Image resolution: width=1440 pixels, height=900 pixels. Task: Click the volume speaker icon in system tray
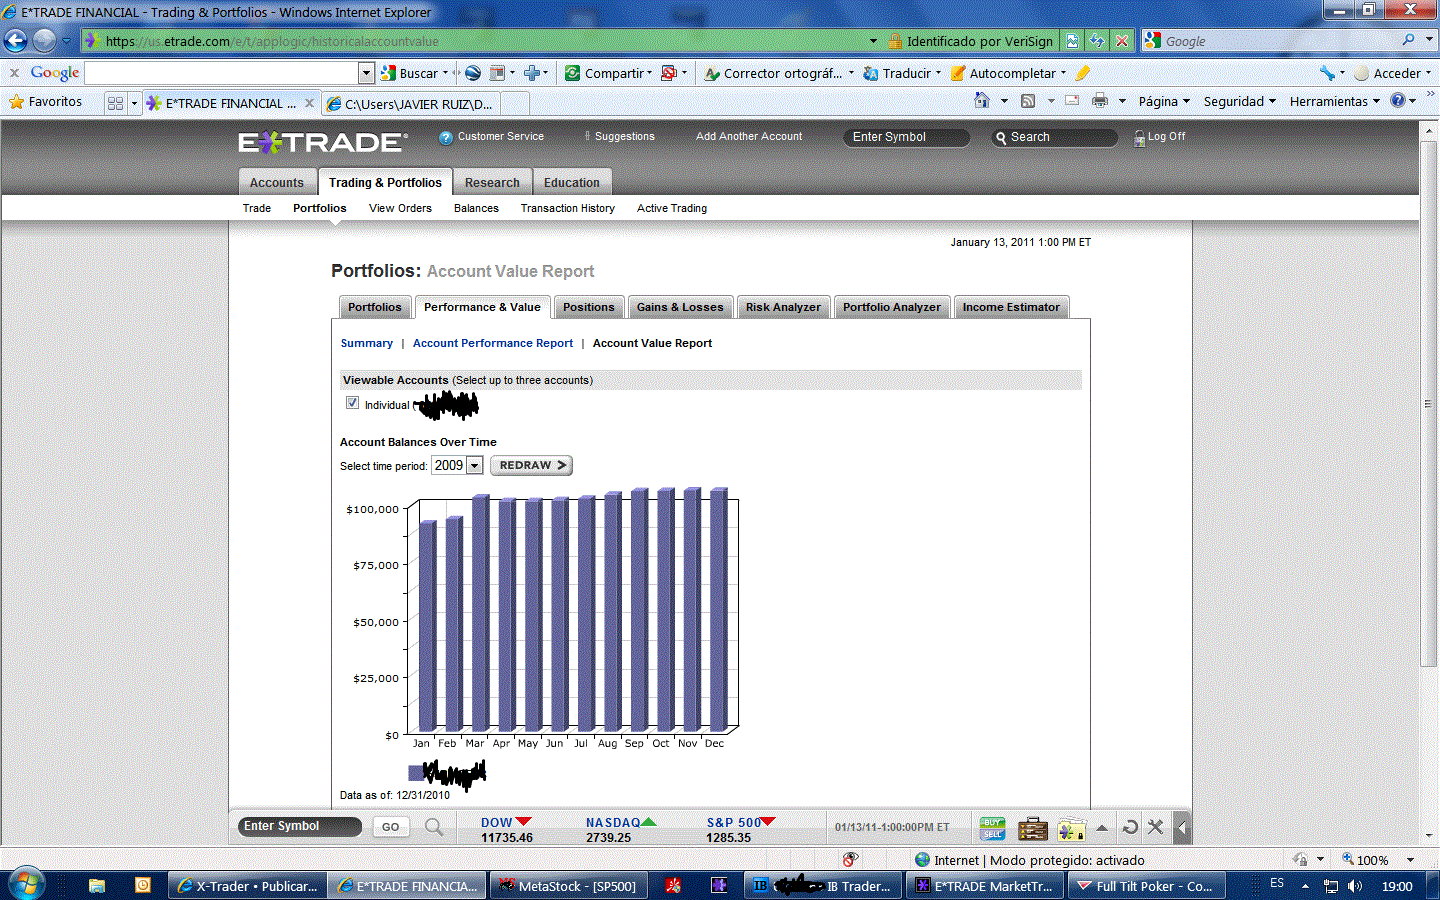1355,886
